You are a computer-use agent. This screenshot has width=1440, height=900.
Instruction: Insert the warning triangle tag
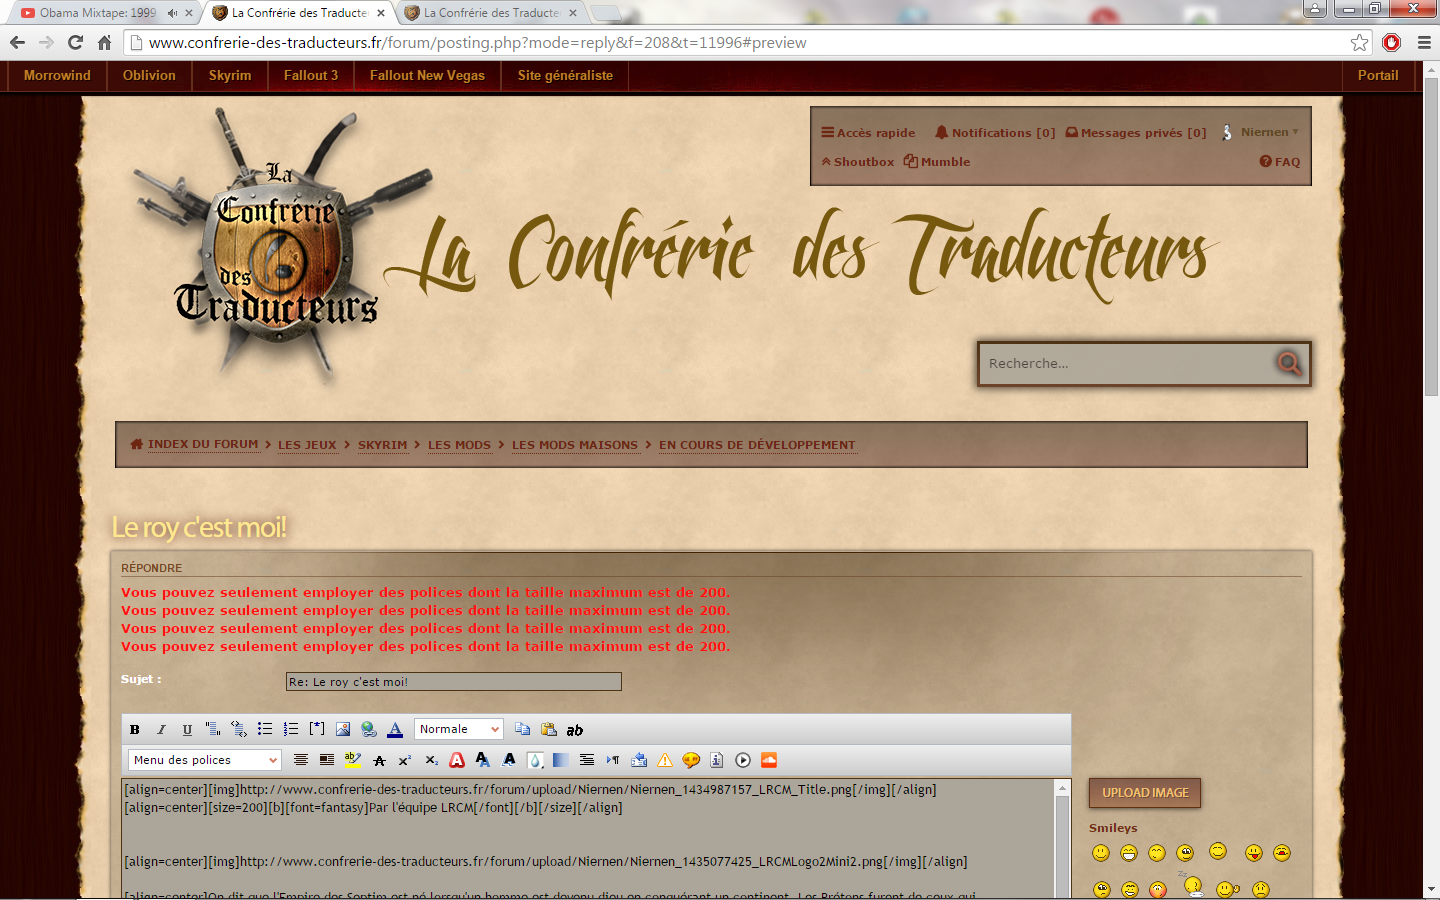point(665,760)
